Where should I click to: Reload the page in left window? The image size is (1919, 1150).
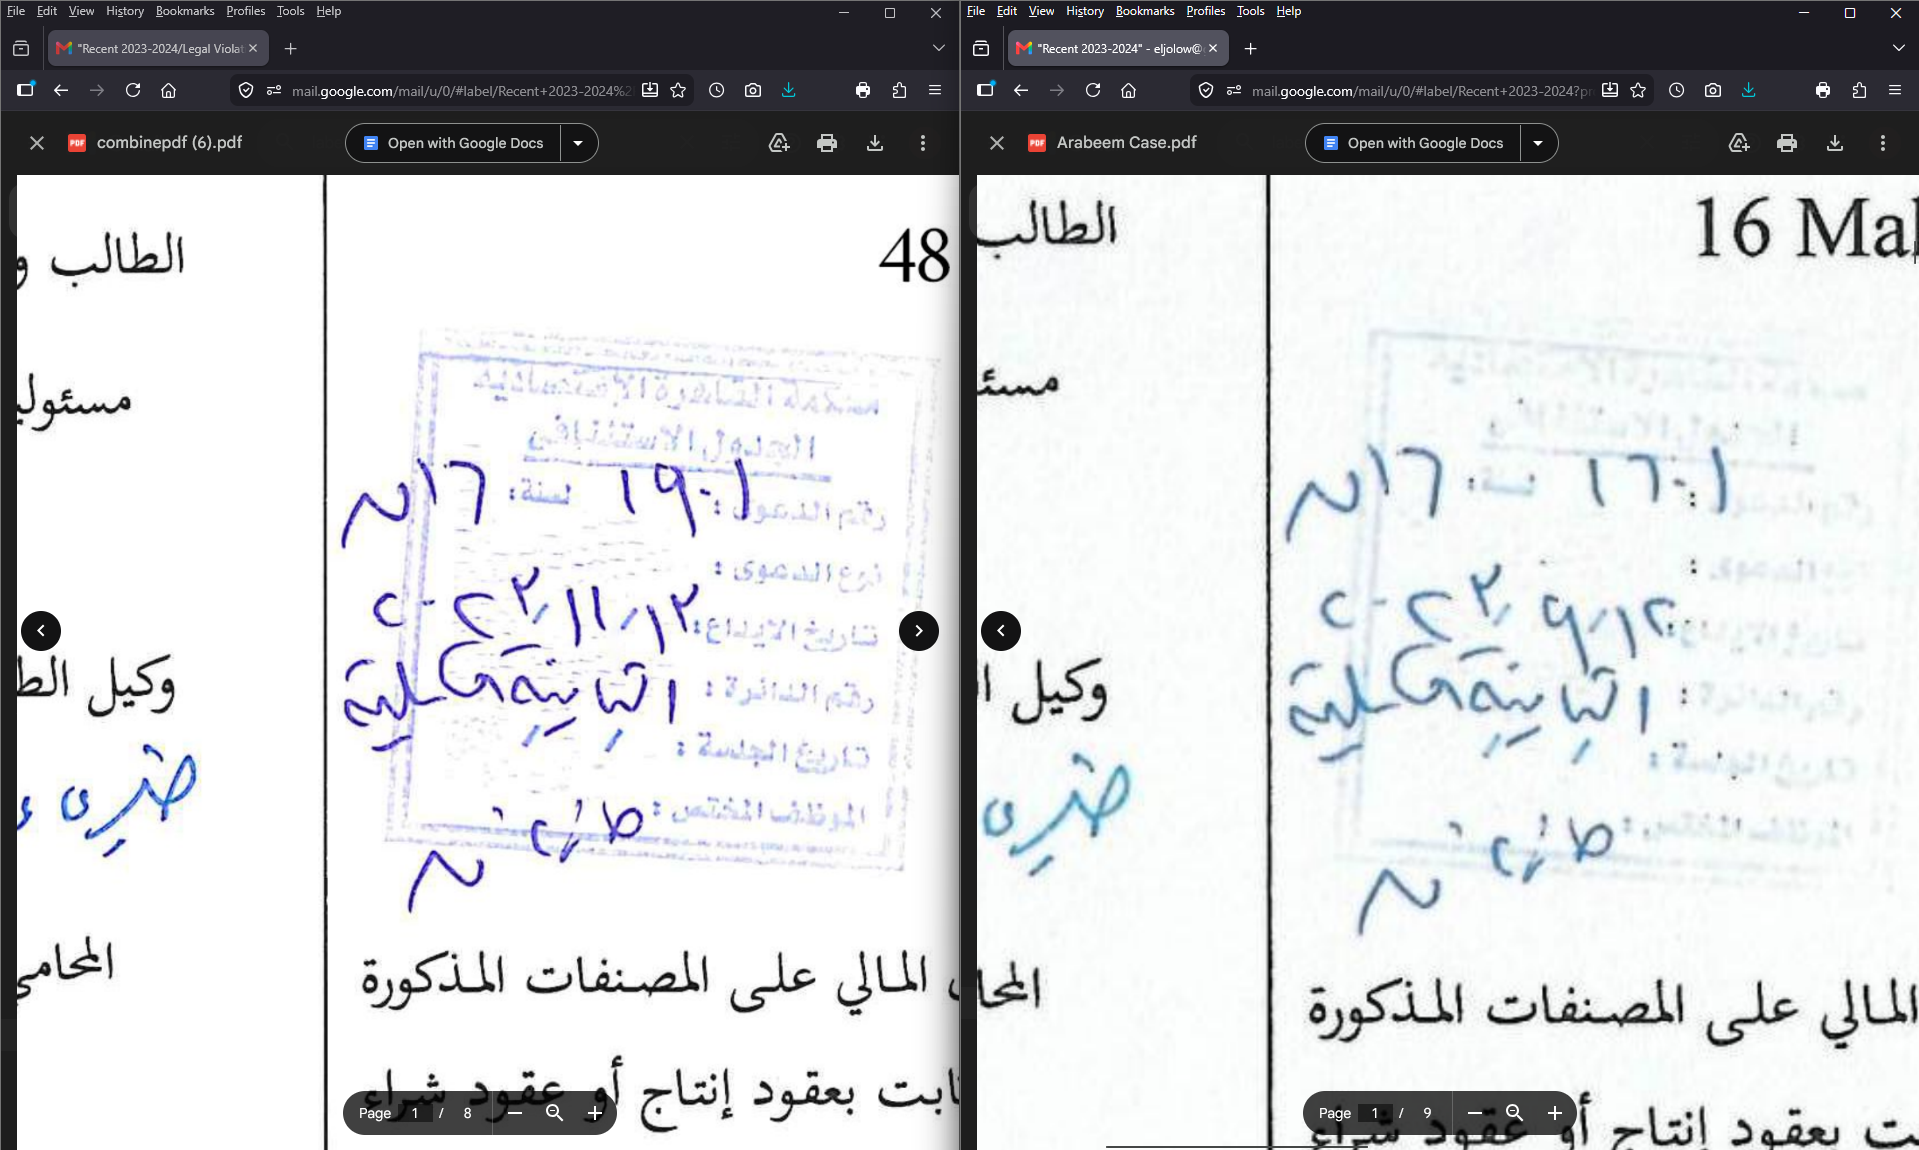133,90
